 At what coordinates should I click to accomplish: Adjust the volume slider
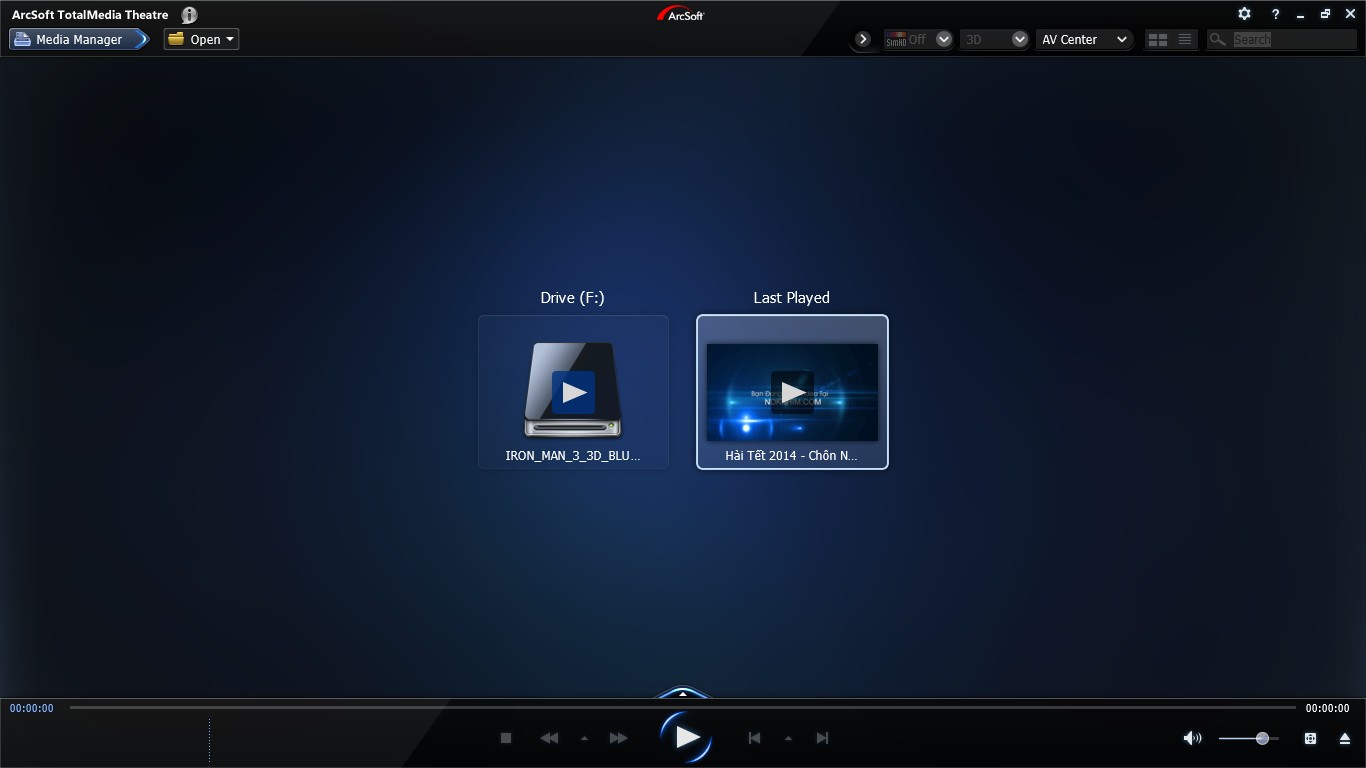point(1248,738)
